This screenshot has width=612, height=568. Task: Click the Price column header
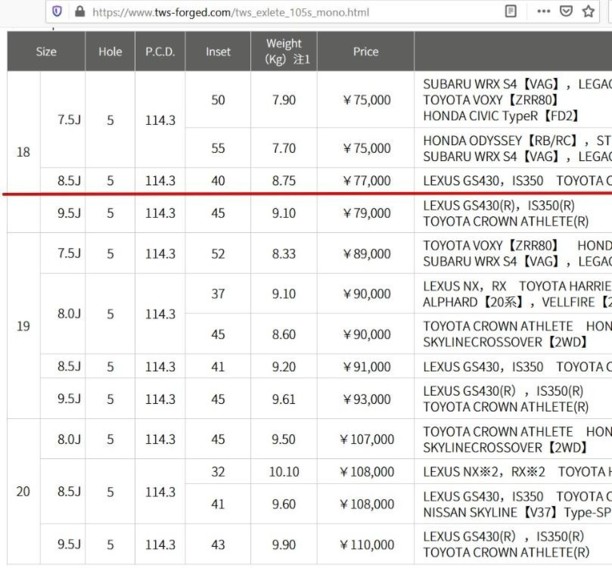coord(366,52)
